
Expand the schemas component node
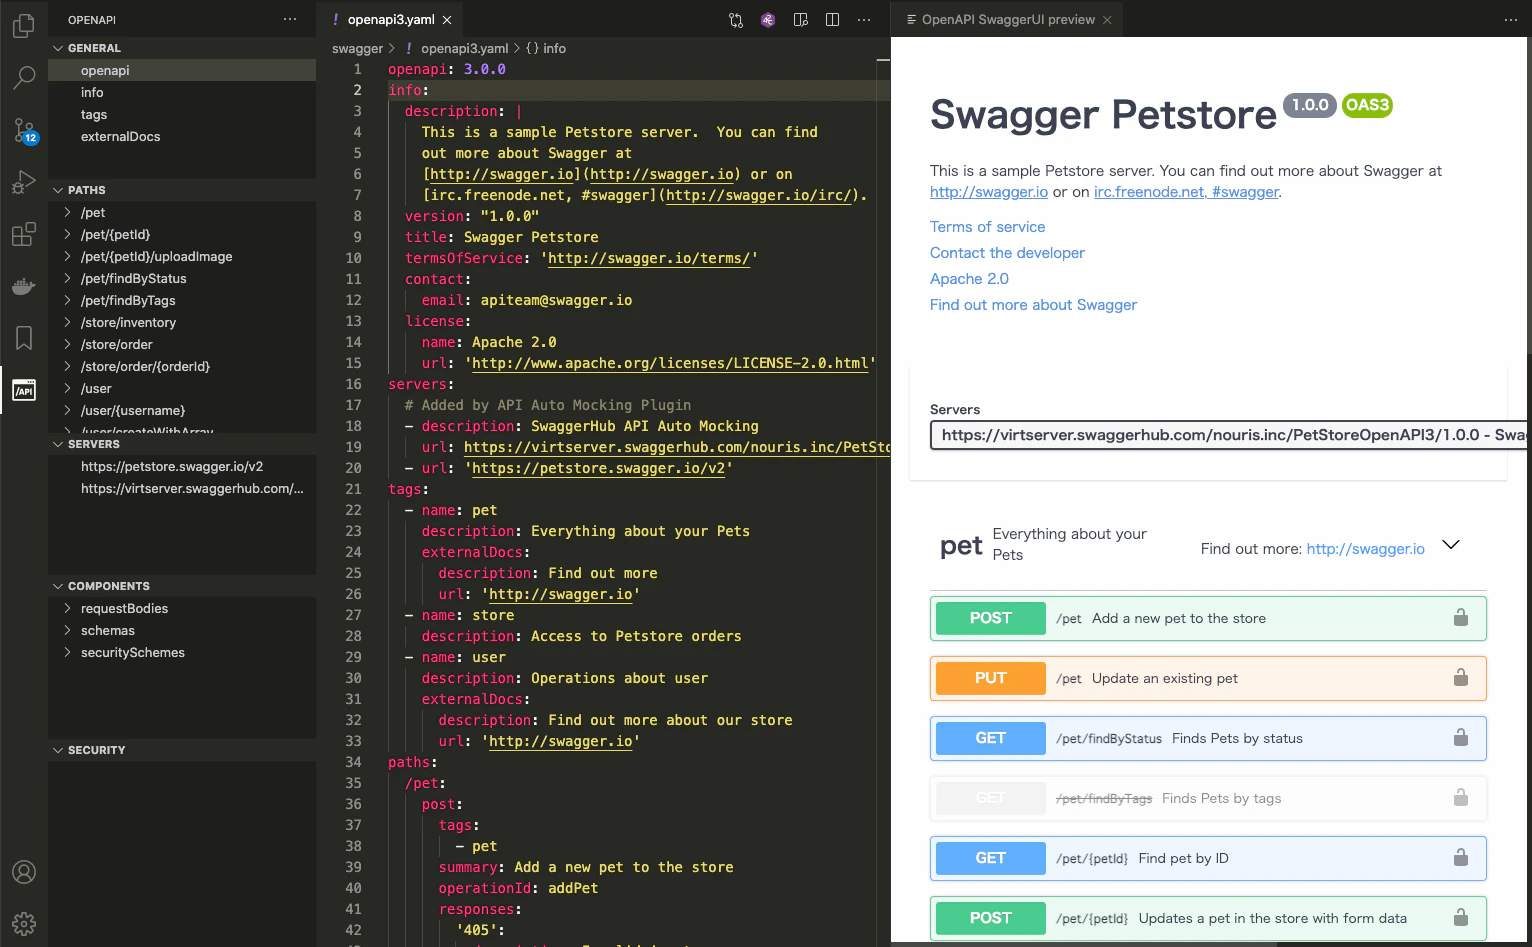coord(68,630)
